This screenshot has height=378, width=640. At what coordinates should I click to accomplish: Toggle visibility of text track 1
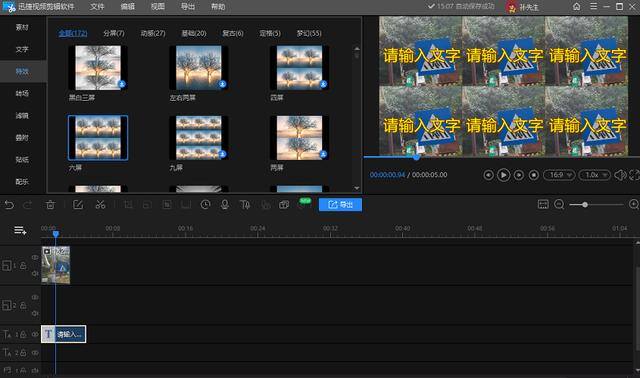click(x=35, y=334)
